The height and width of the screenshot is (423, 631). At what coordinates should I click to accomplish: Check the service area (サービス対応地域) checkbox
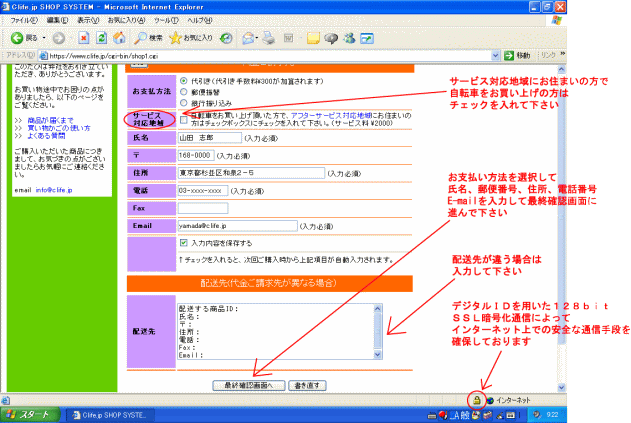coord(183,119)
